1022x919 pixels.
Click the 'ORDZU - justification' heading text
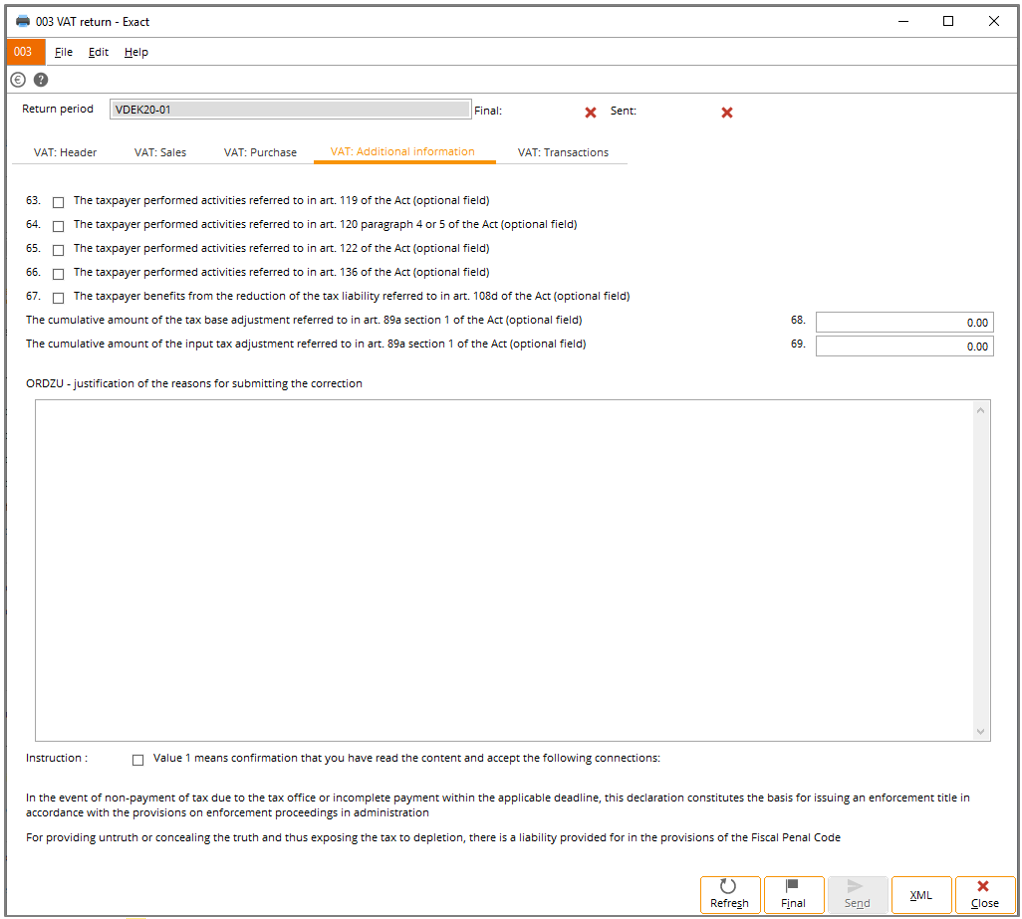[x=194, y=383]
